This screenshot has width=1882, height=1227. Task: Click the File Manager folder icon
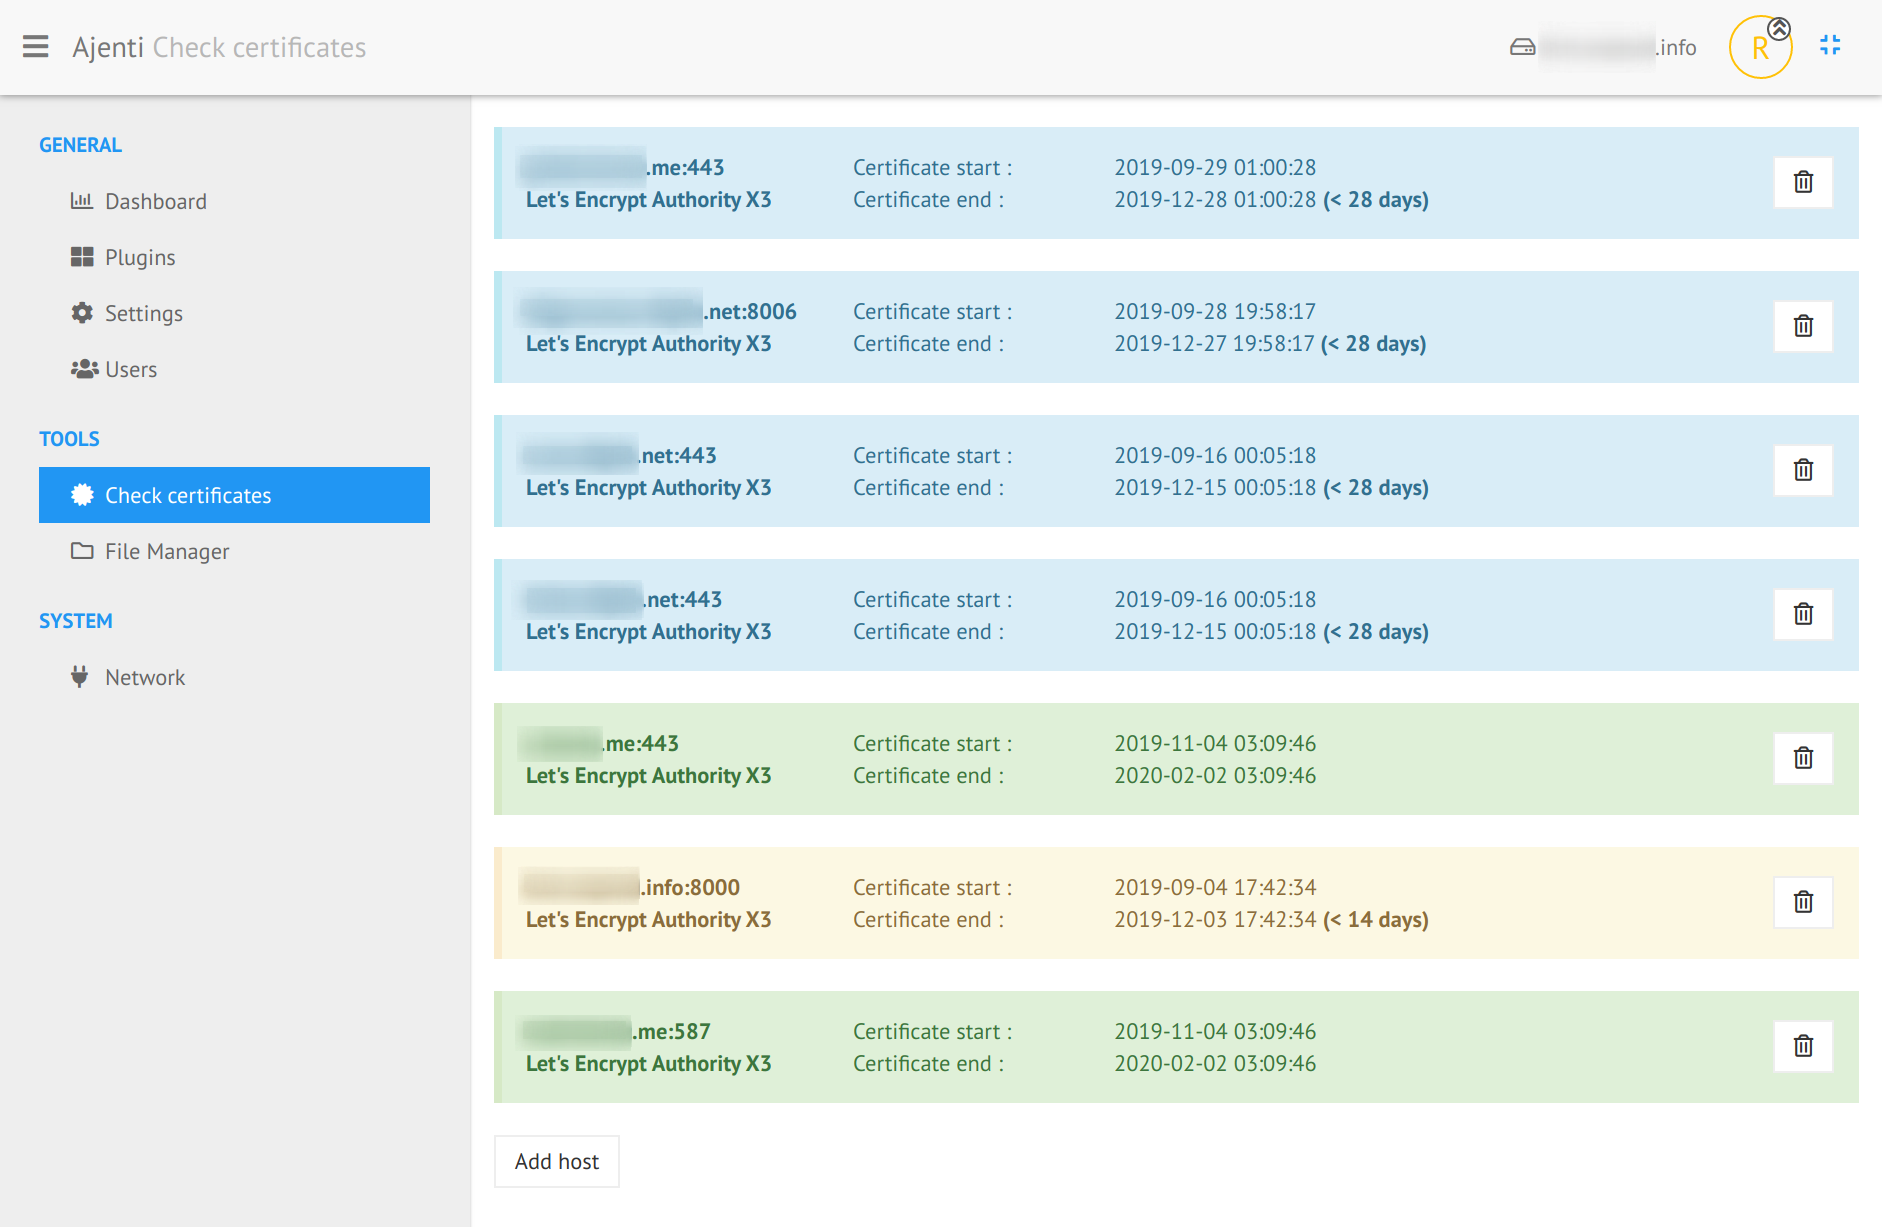(82, 550)
